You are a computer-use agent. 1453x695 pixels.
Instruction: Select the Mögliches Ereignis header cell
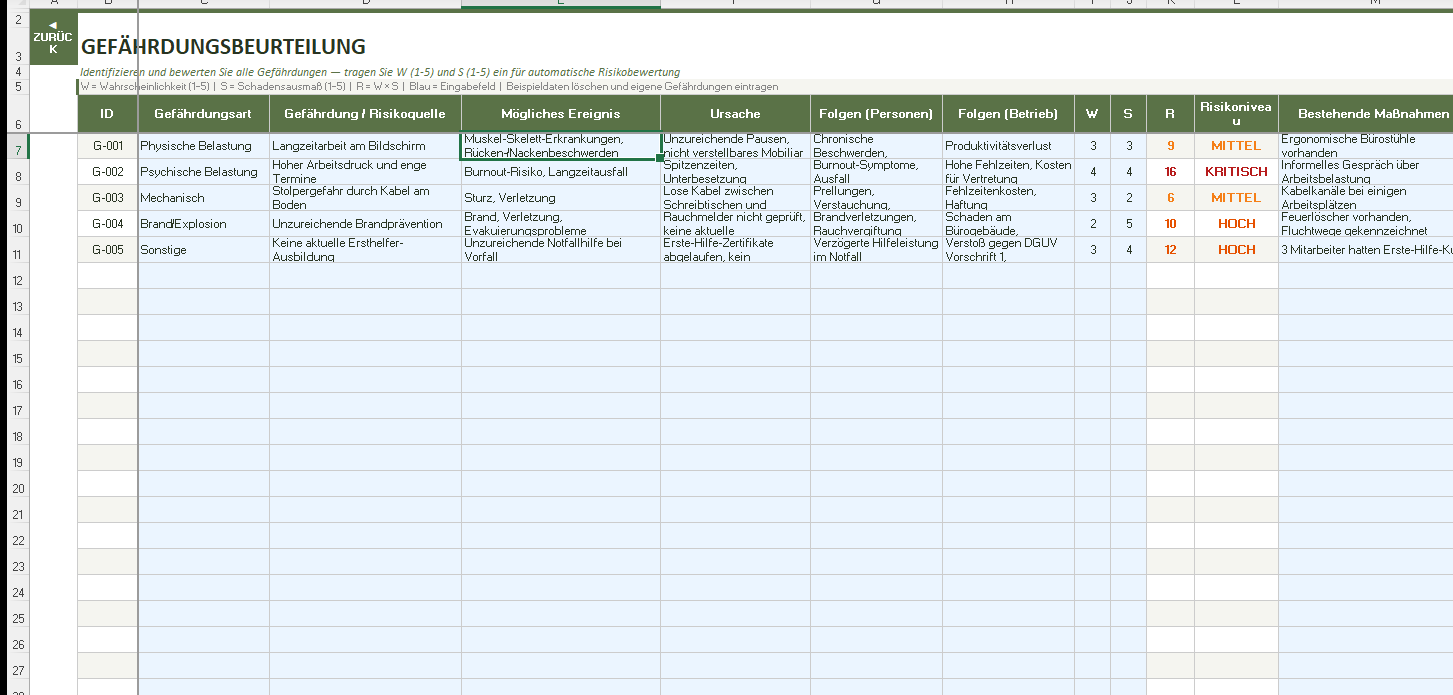tap(560, 114)
